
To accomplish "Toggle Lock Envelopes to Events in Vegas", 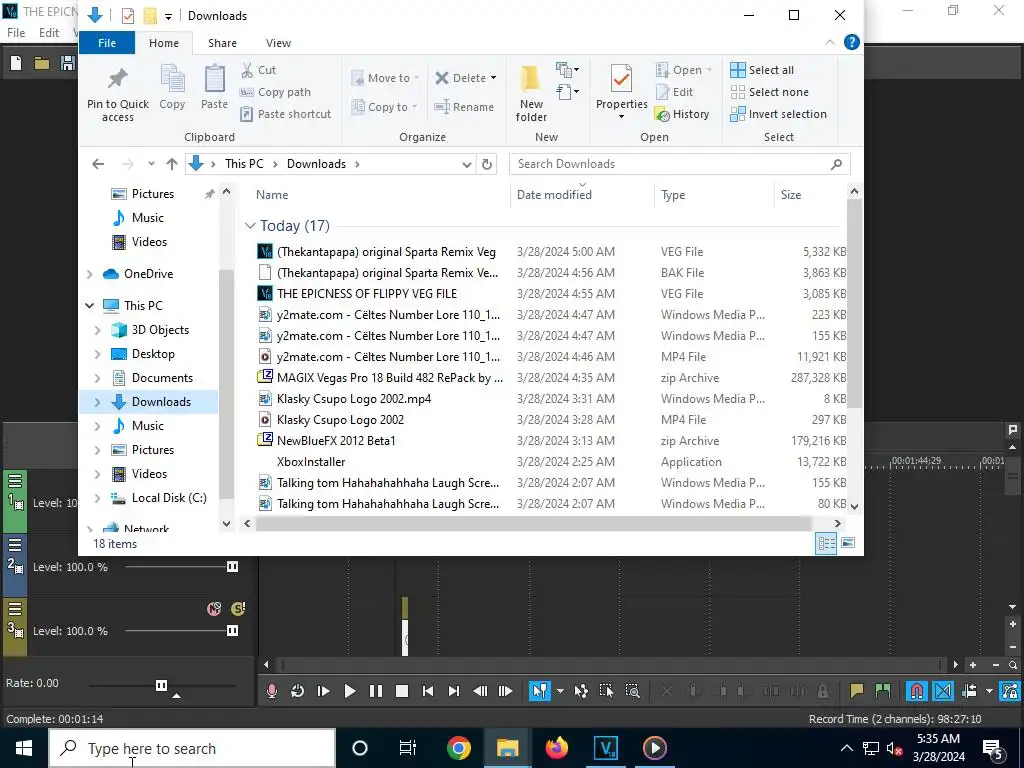I will (1010, 691).
